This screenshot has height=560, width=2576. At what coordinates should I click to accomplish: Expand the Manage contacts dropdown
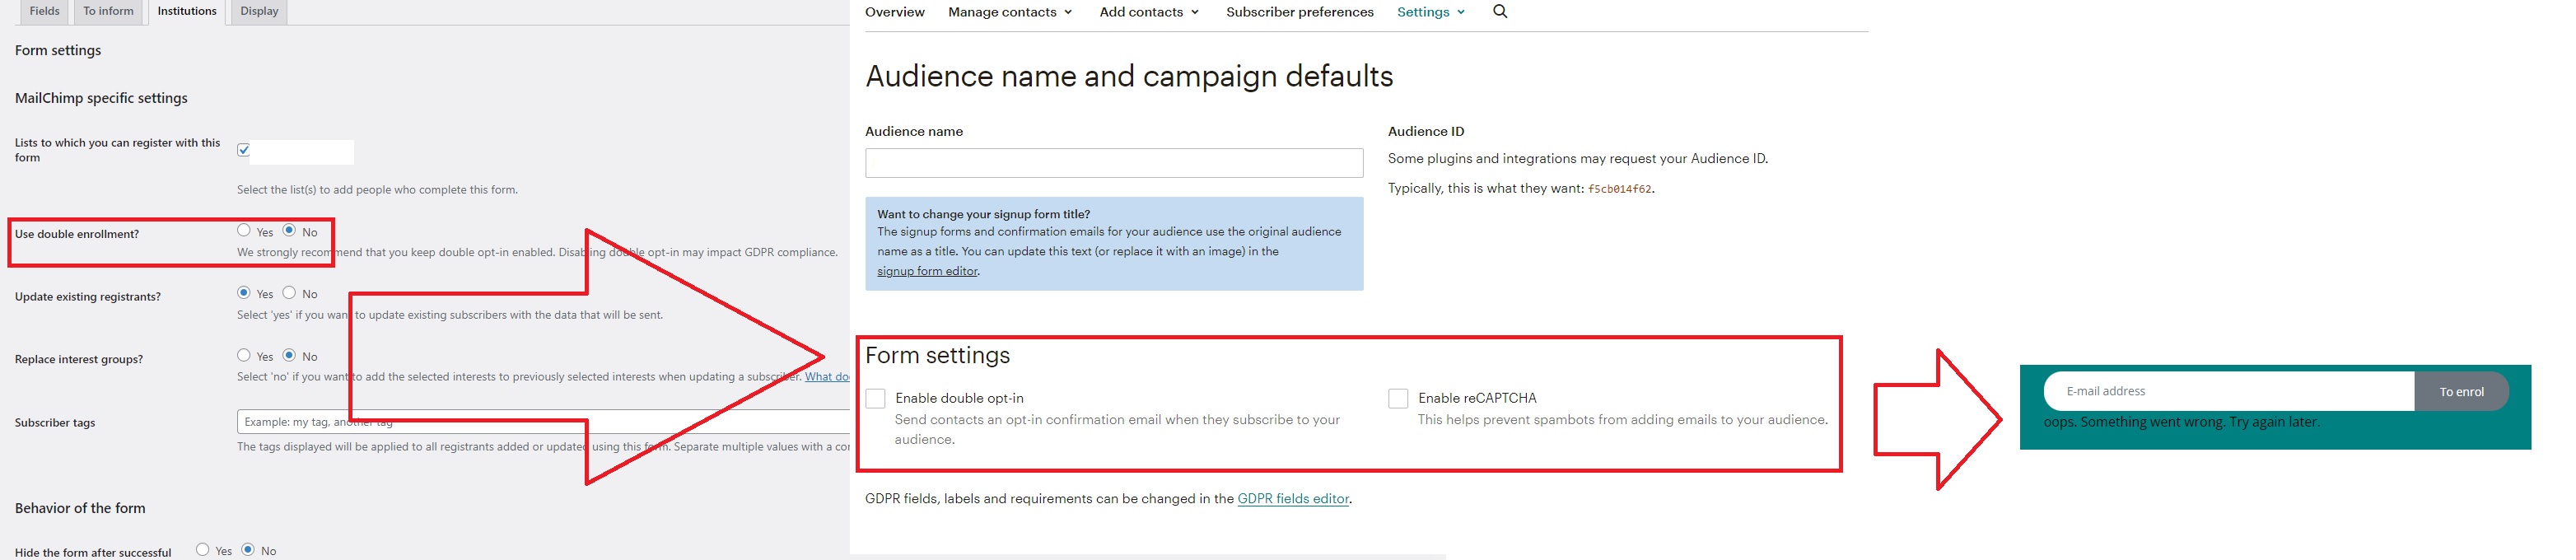(1010, 12)
